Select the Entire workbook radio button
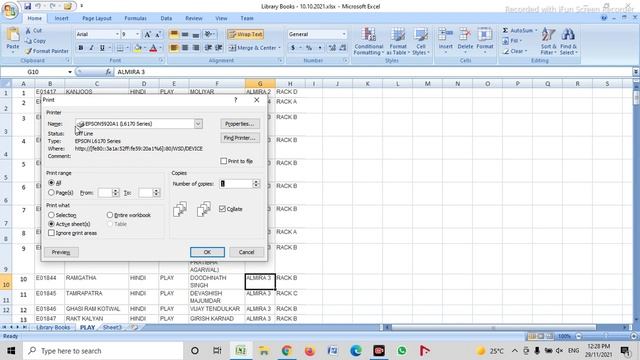 point(110,215)
